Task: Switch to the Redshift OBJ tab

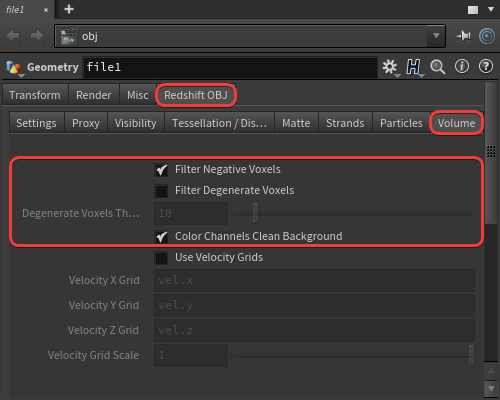Action: [x=196, y=95]
